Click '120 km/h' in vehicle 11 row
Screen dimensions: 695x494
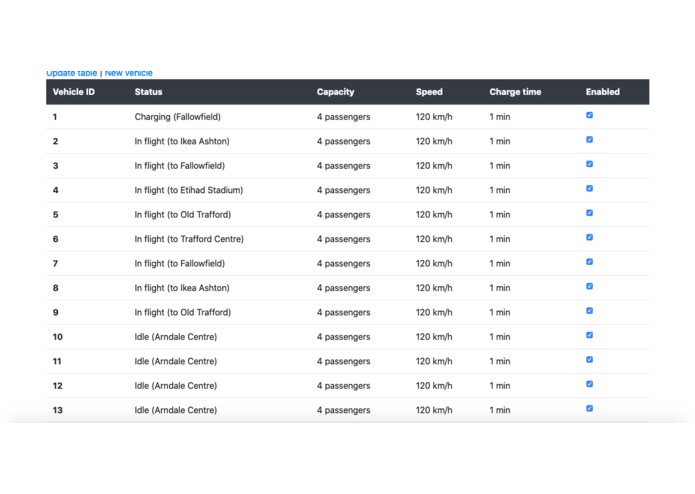coord(434,361)
